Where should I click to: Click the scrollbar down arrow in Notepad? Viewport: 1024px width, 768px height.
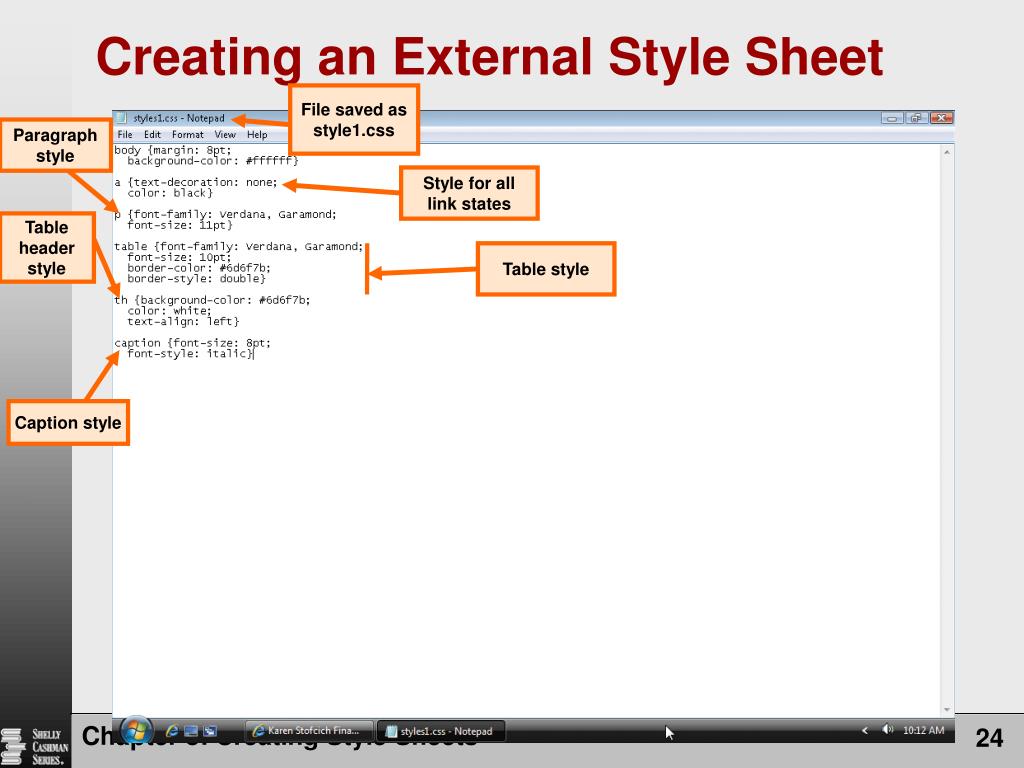[x=947, y=710]
